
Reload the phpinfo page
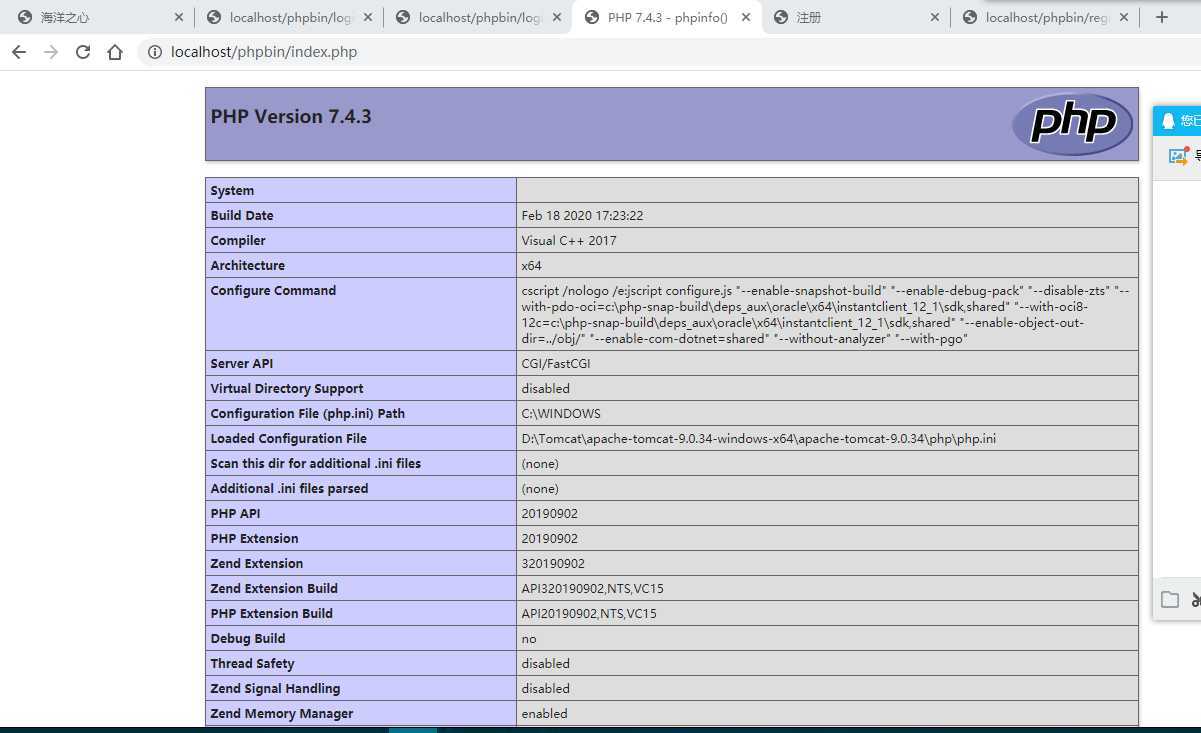pos(83,52)
